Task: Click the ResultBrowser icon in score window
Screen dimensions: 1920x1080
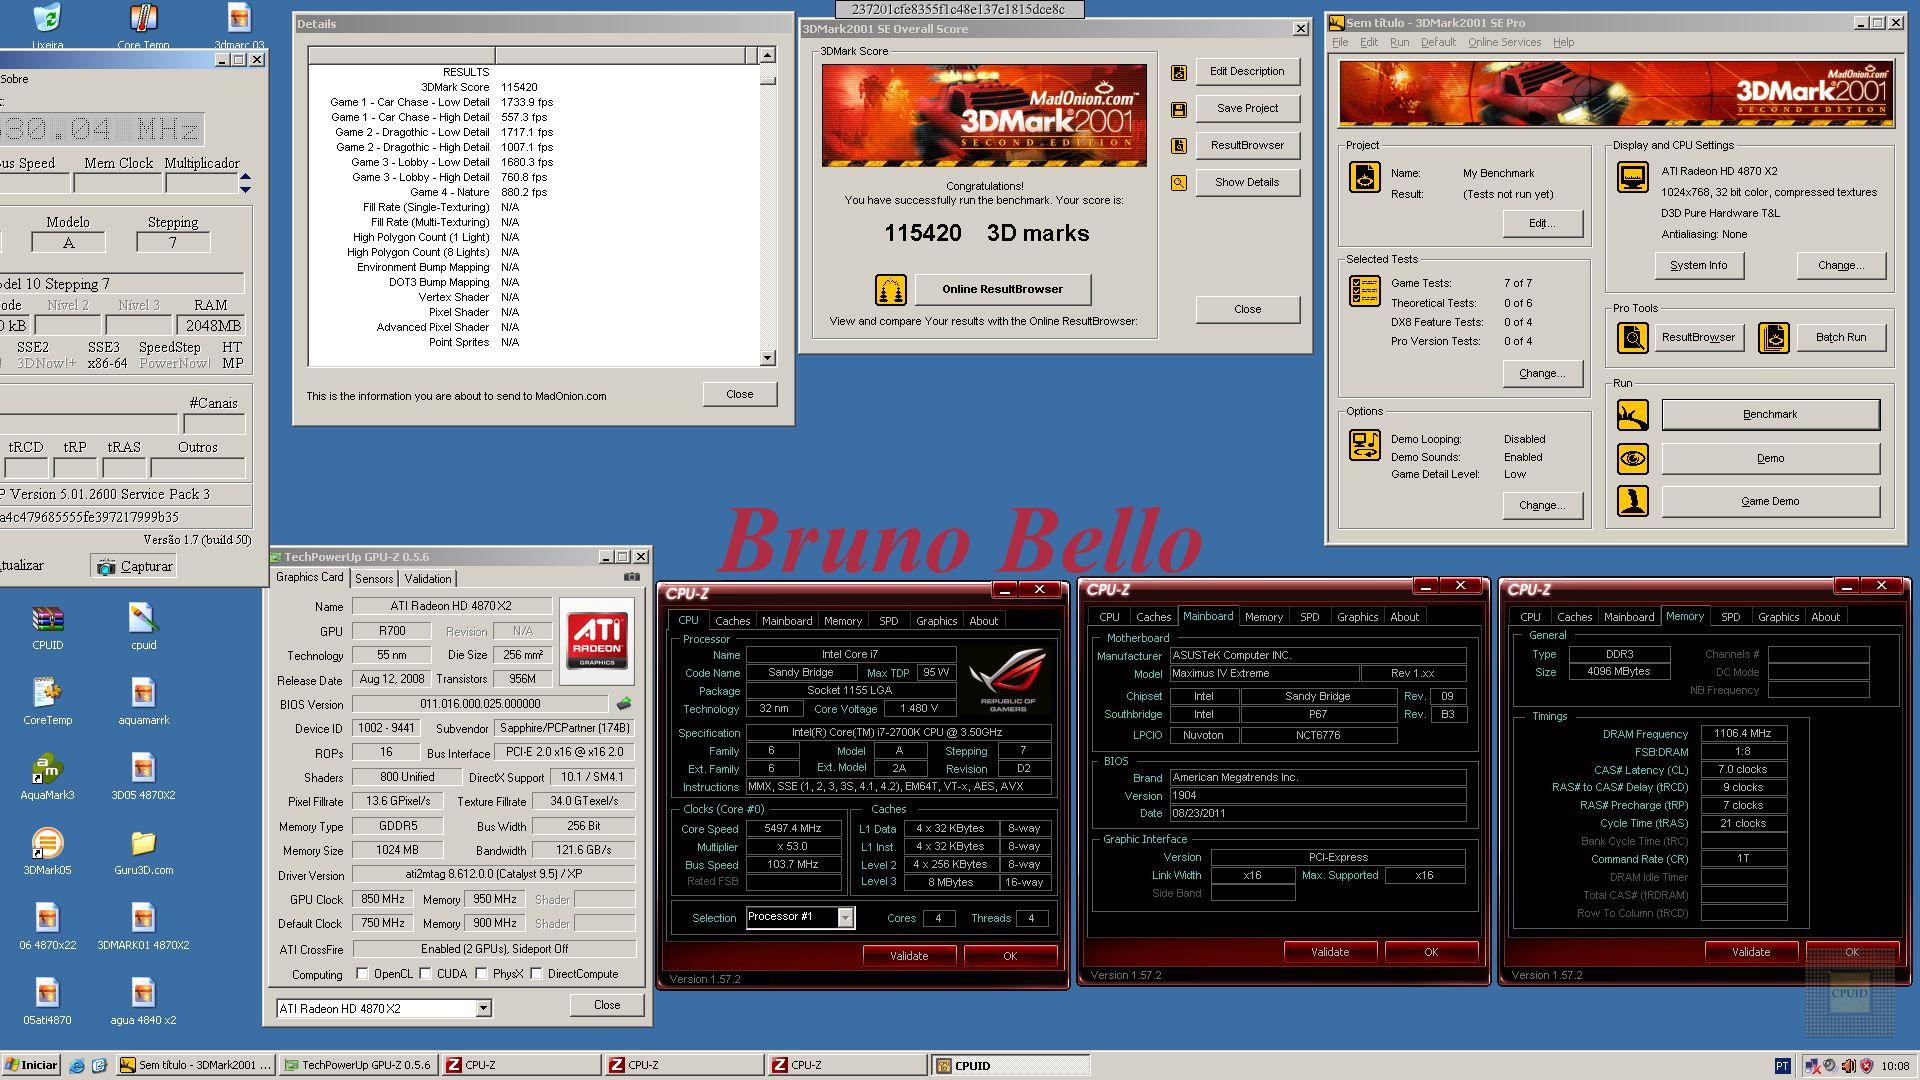Action: (x=1179, y=146)
